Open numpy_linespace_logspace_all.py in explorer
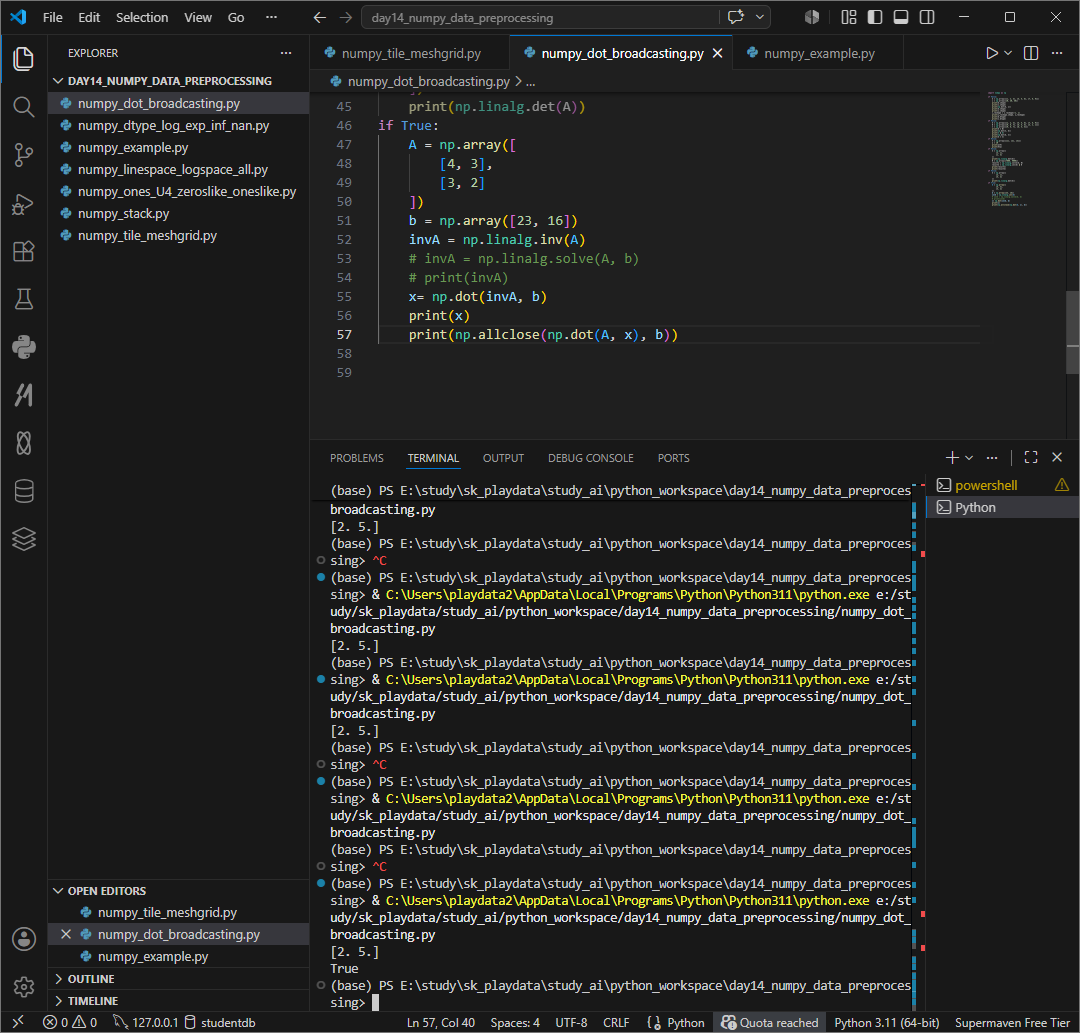1080x1033 pixels. point(178,169)
